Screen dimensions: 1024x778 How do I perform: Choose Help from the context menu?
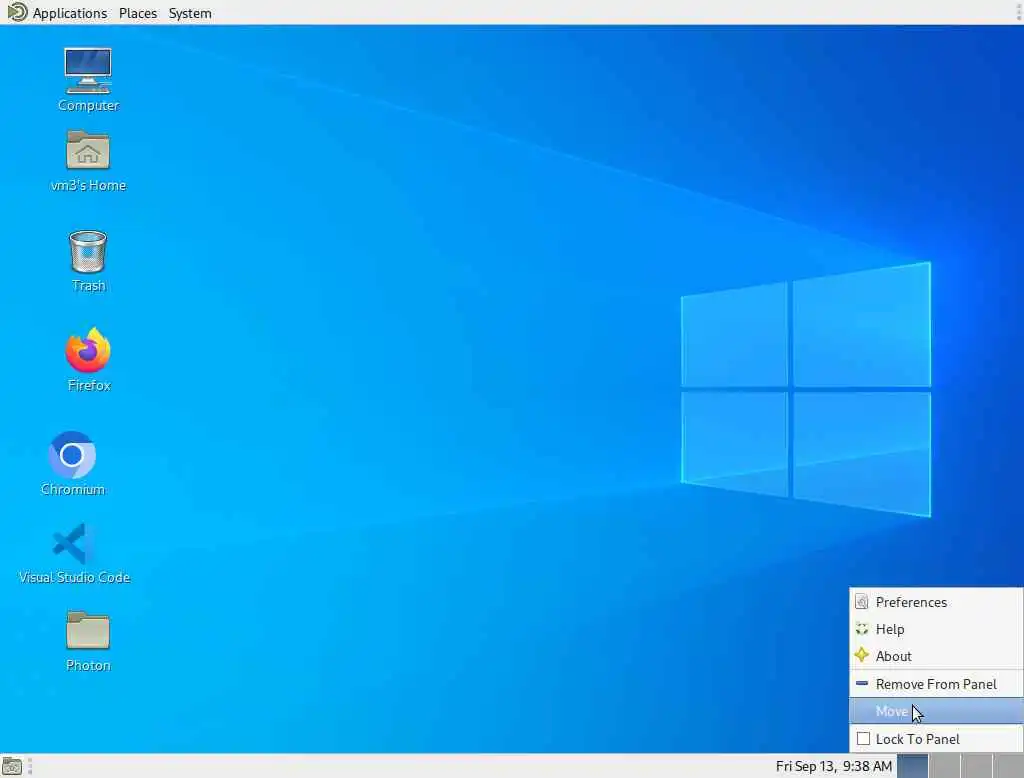tap(936, 629)
